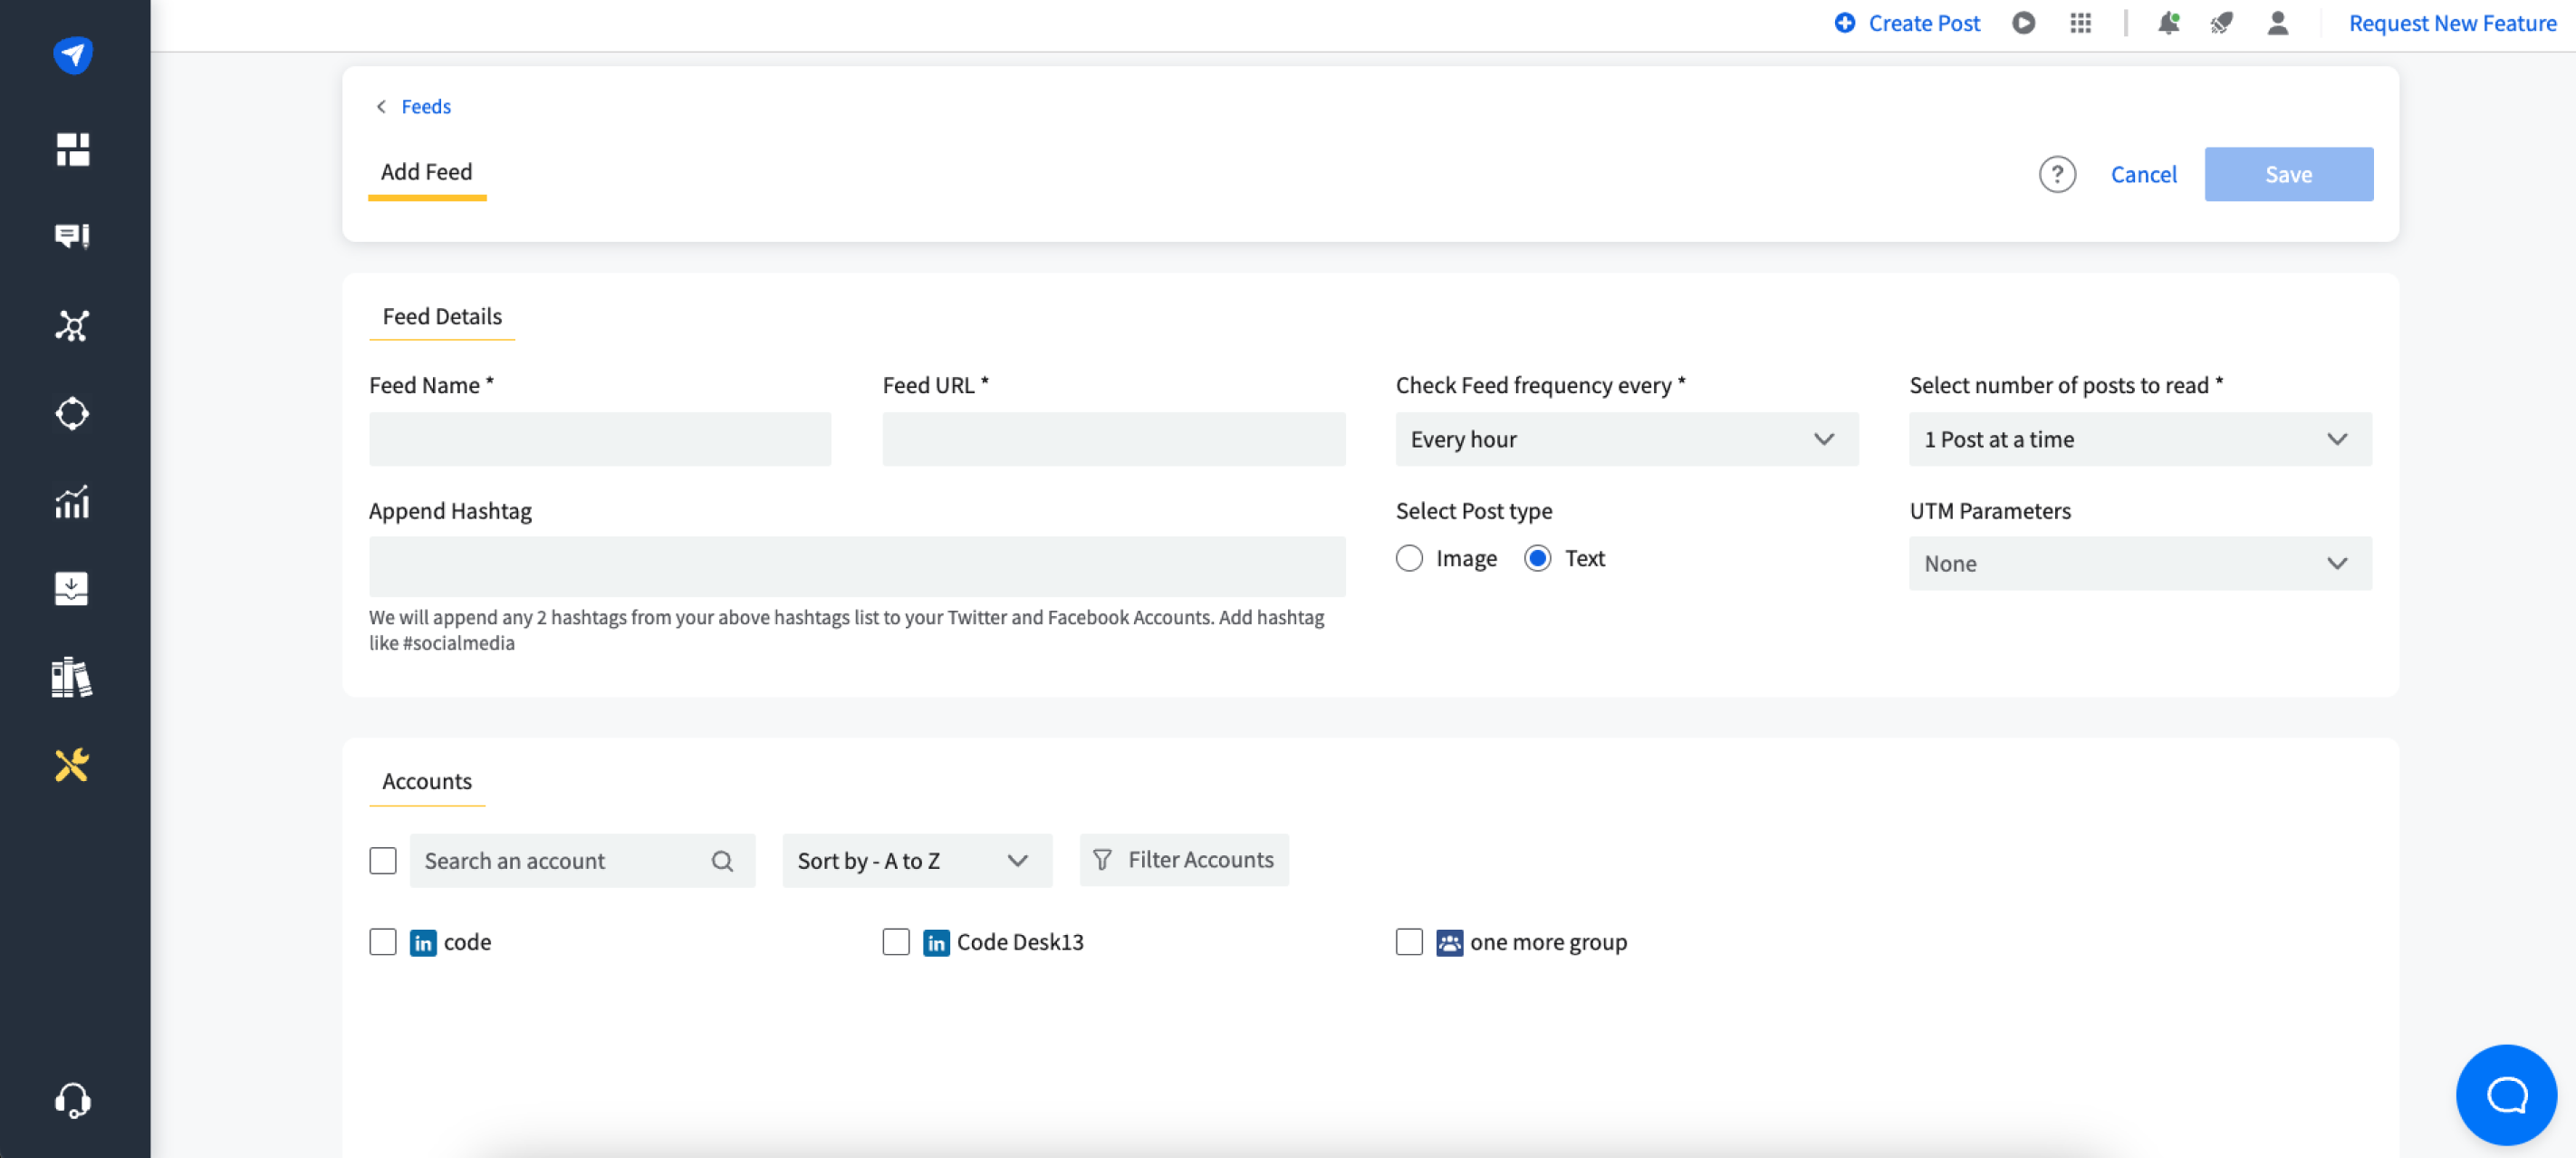Click the Feed URL input field
Viewport: 2576px width, 1158px height.
tap(1113, 439)
